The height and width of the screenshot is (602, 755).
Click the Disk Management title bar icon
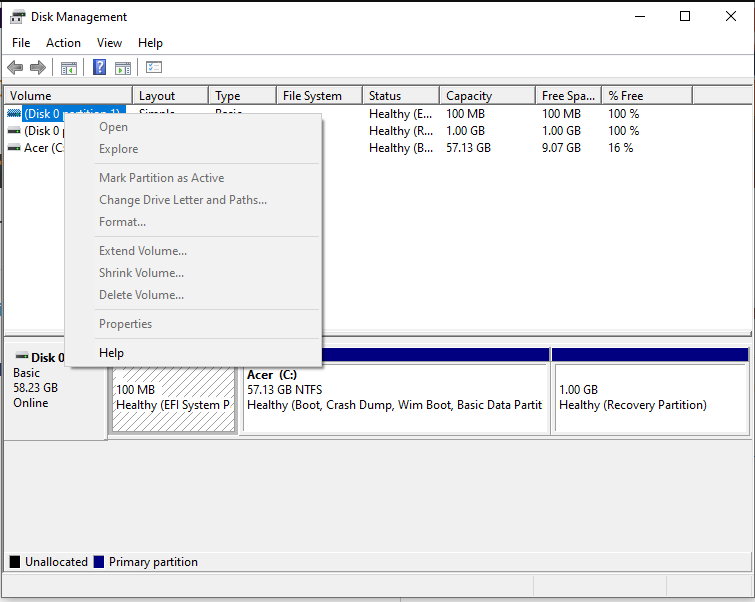pyautogui.click(x=18, y=16)
